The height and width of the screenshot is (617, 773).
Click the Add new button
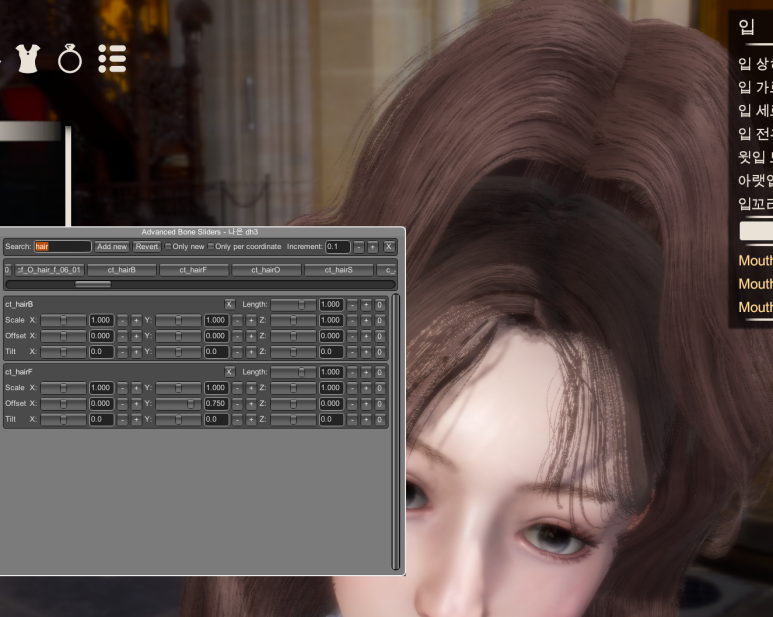click(x=111, y=246)
